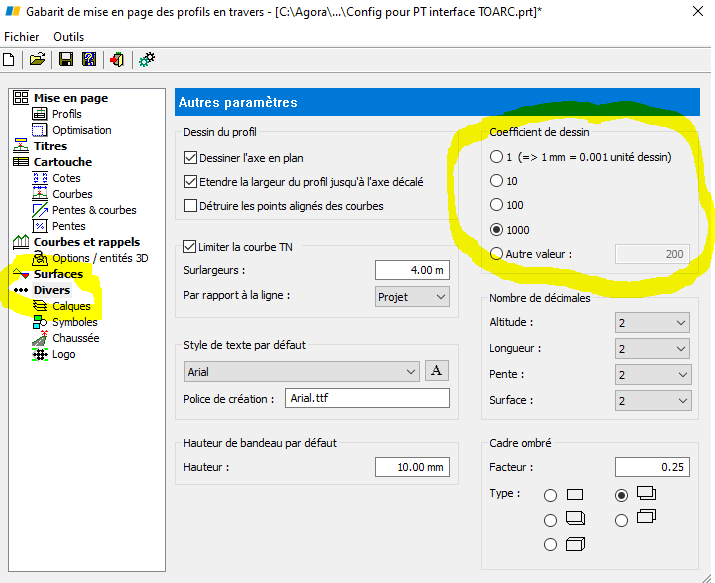Choose the Autre valeur radio option
The width and height of the screenshot is (715, 583).
(x=496, y=253)
